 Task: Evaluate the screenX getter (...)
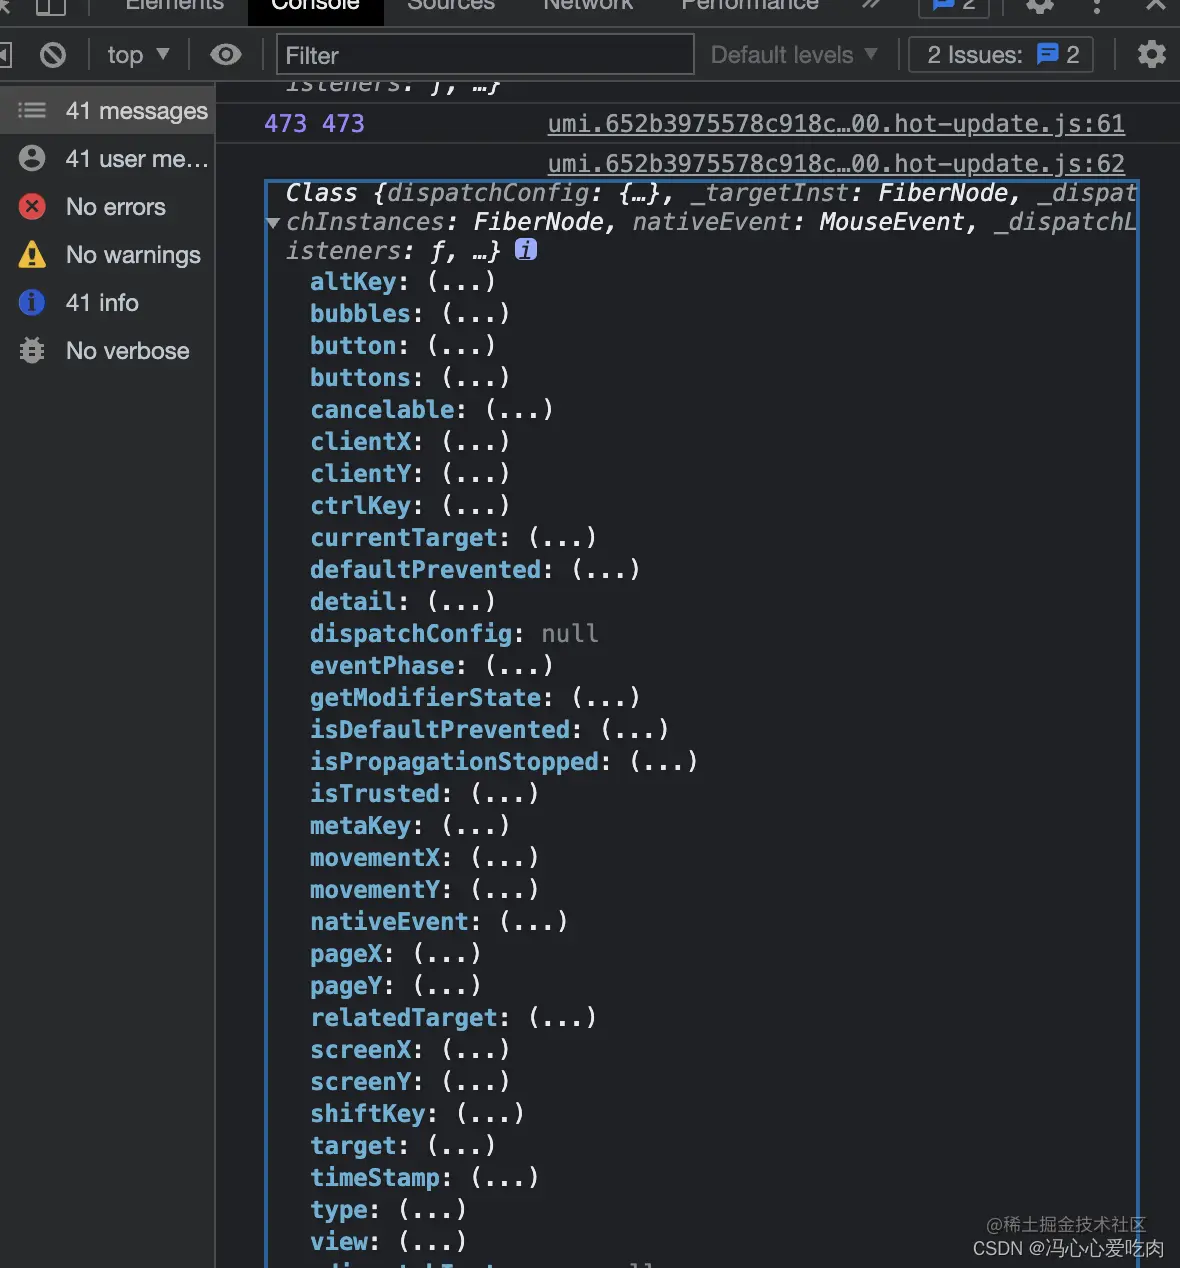pyautogui.click(x=476, y=1050)
